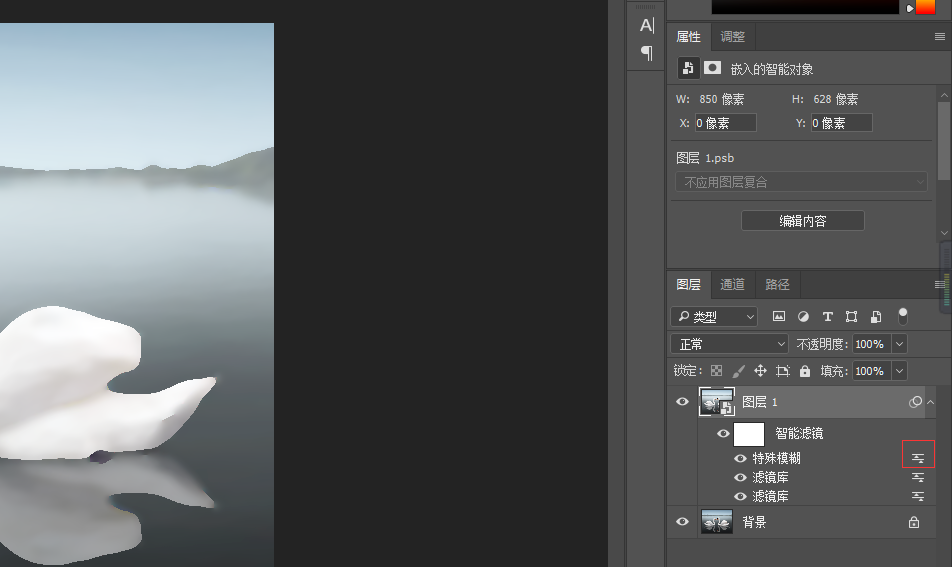Filter layers by shape layers icon
Screen dimensions: 952x567
(x=851, y=316)
